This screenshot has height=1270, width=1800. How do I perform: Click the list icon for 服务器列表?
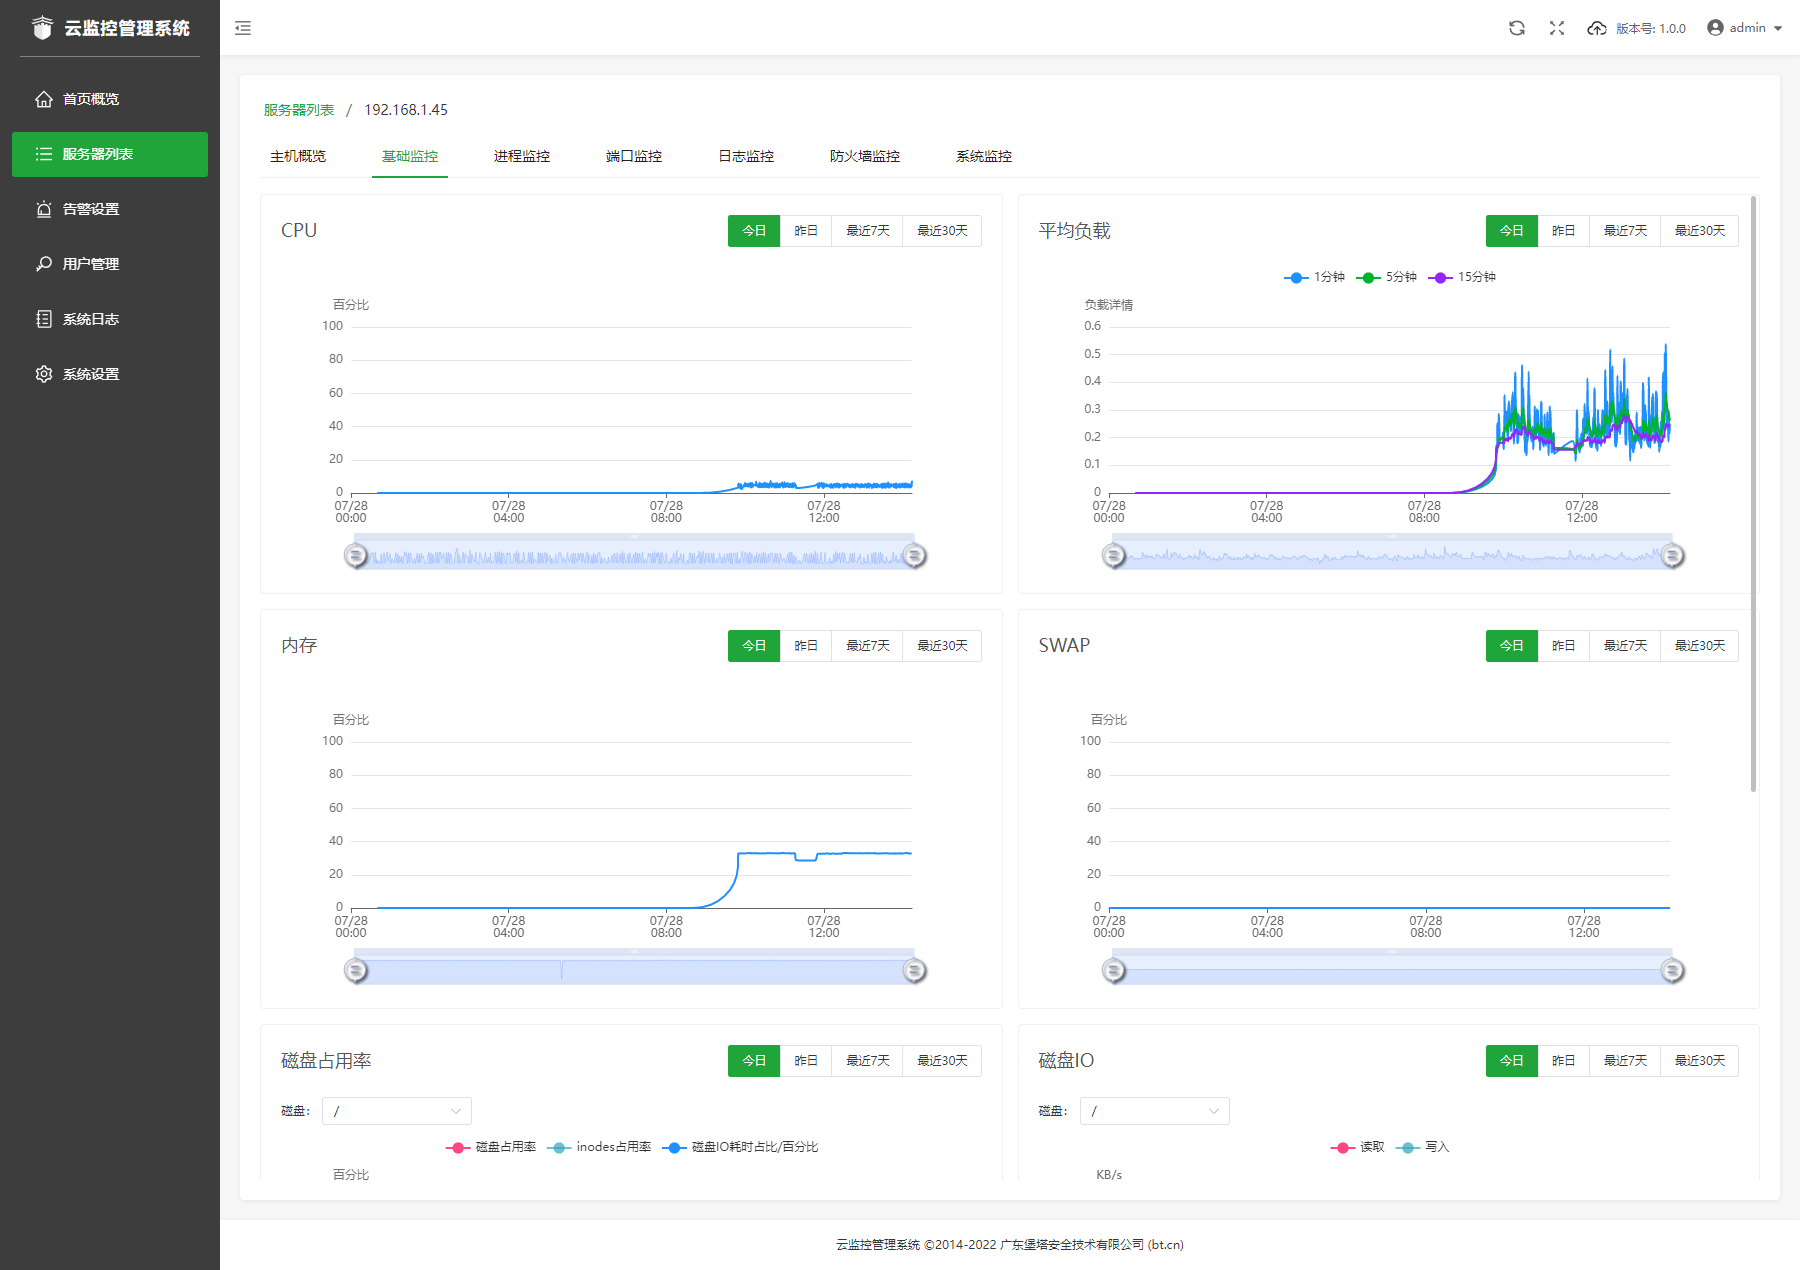click(44, 154)
